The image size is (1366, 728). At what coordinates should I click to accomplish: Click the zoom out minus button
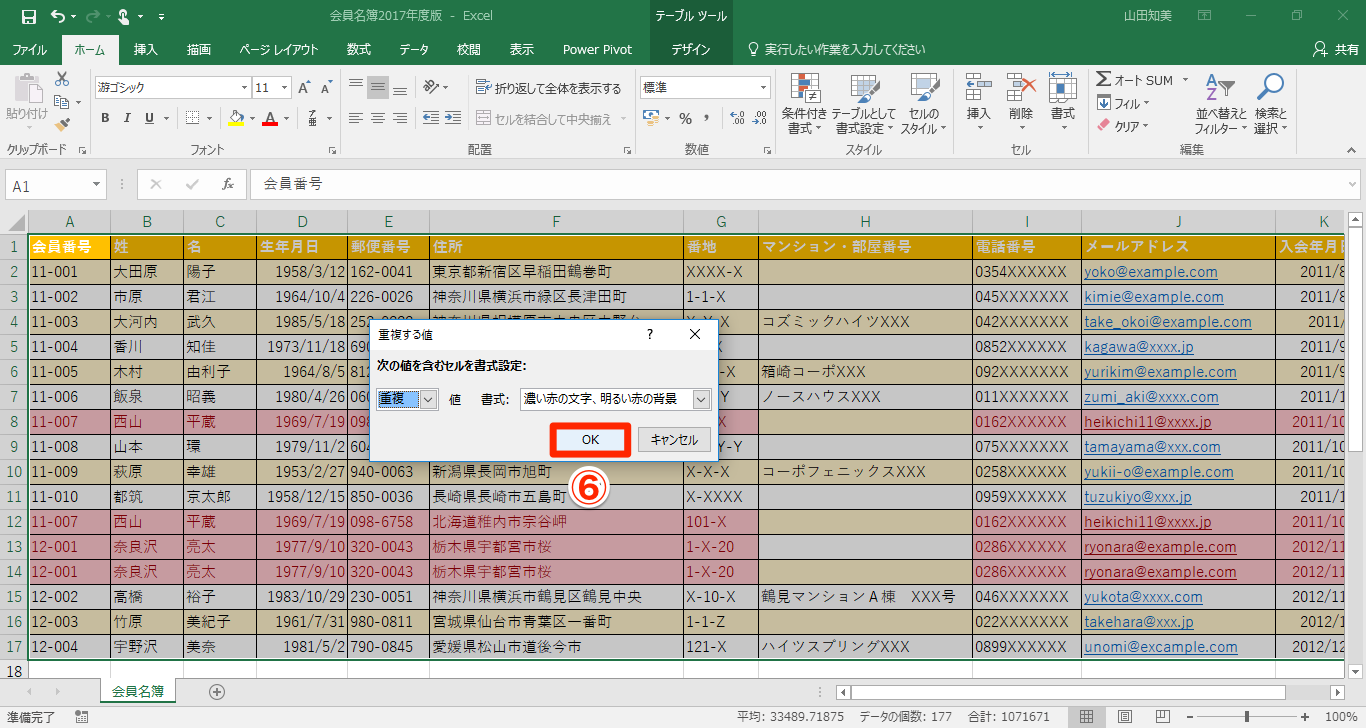click(x=1188, y=717)
